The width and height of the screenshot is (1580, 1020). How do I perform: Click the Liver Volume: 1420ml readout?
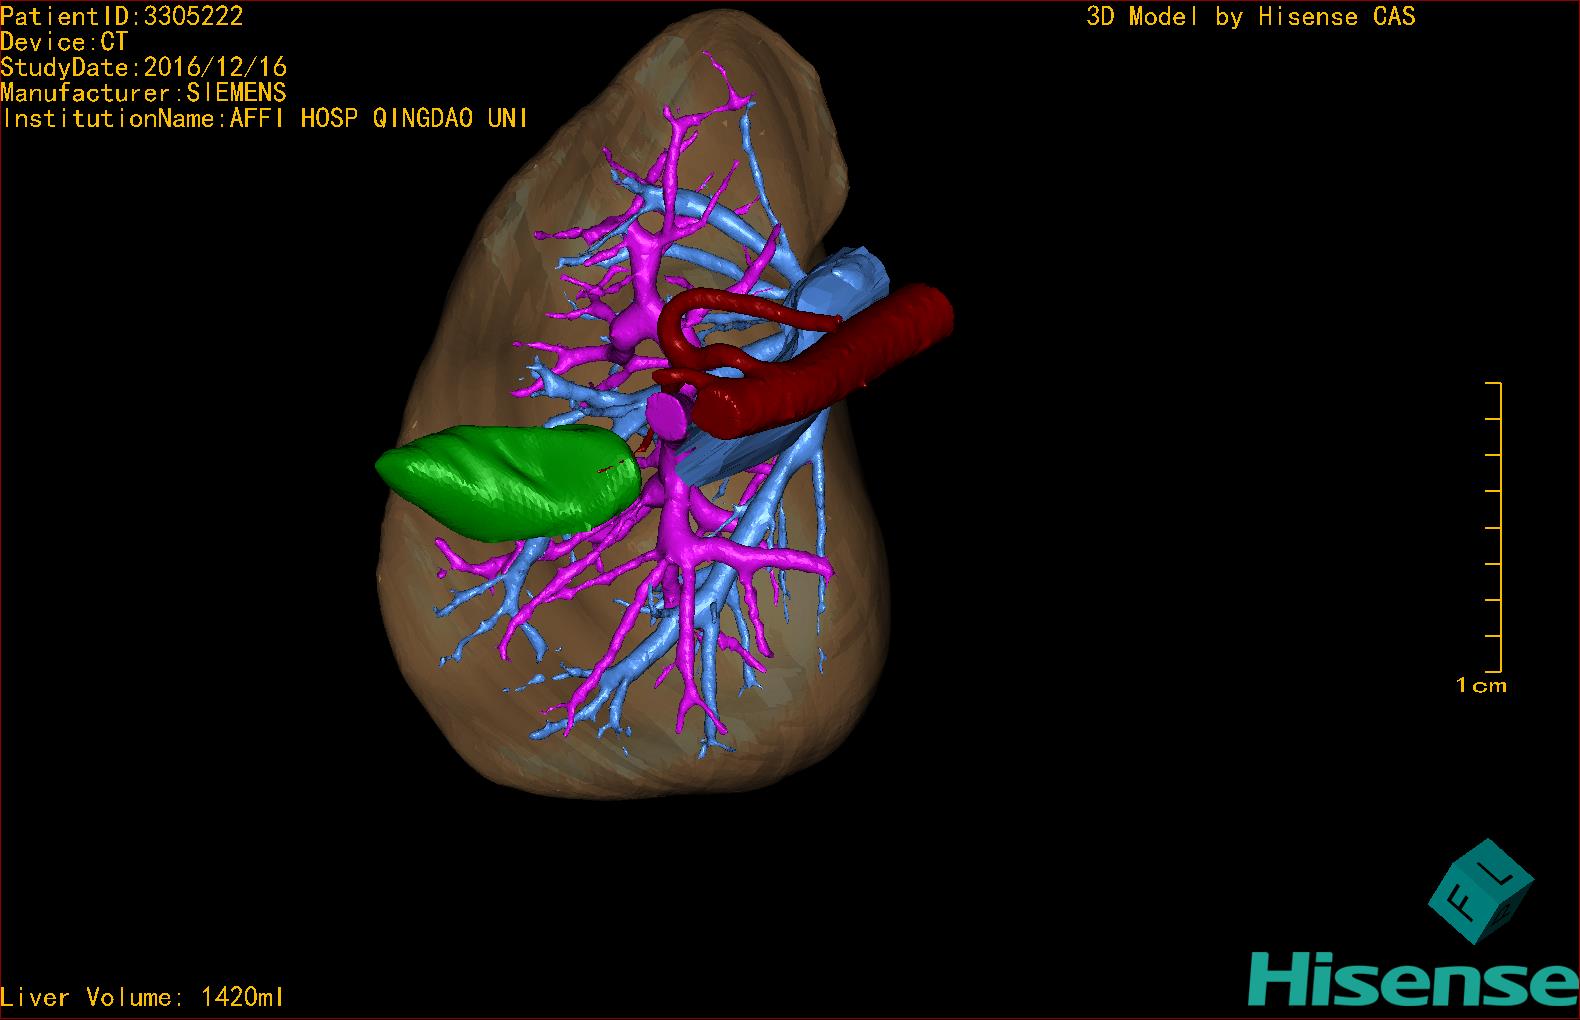(143, 997)
